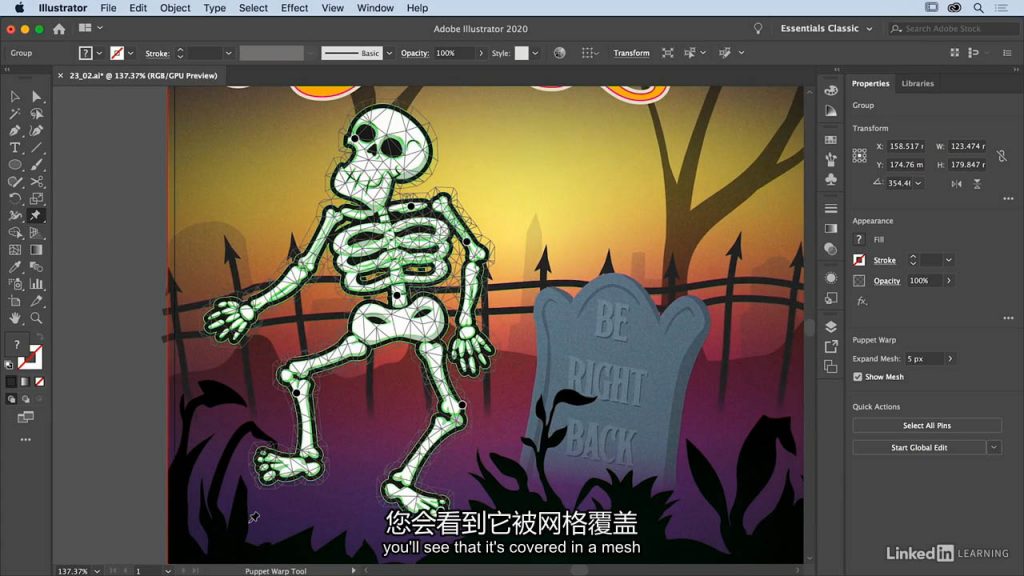This screenshot has height=576, width=1024.
Task: Select the Curvature tool
Action: tap(37, 131)
